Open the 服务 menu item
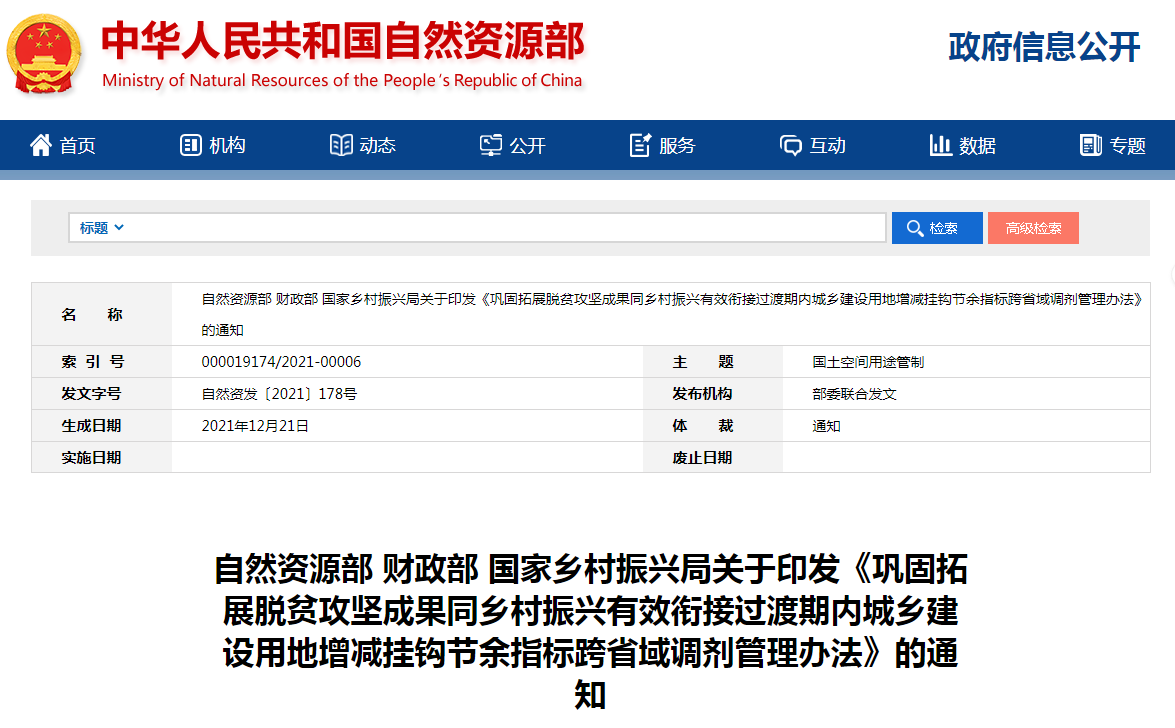 click(662, 145)
